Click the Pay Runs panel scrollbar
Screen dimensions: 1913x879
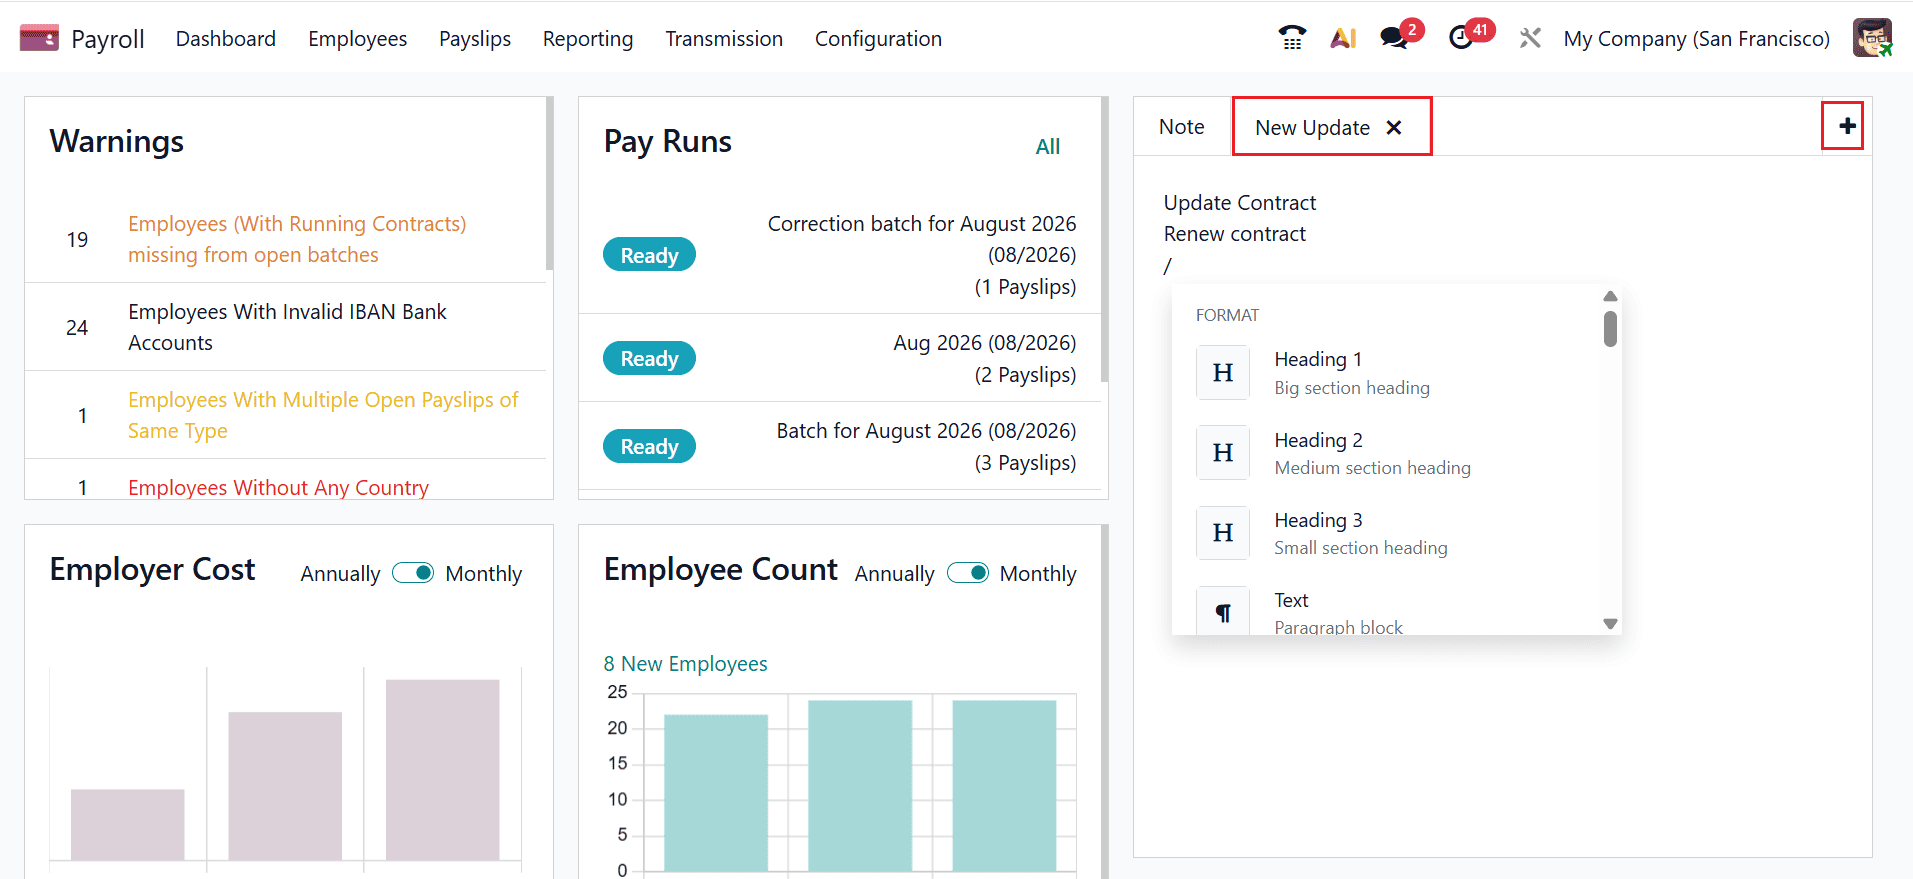(x=1104, y=239)
